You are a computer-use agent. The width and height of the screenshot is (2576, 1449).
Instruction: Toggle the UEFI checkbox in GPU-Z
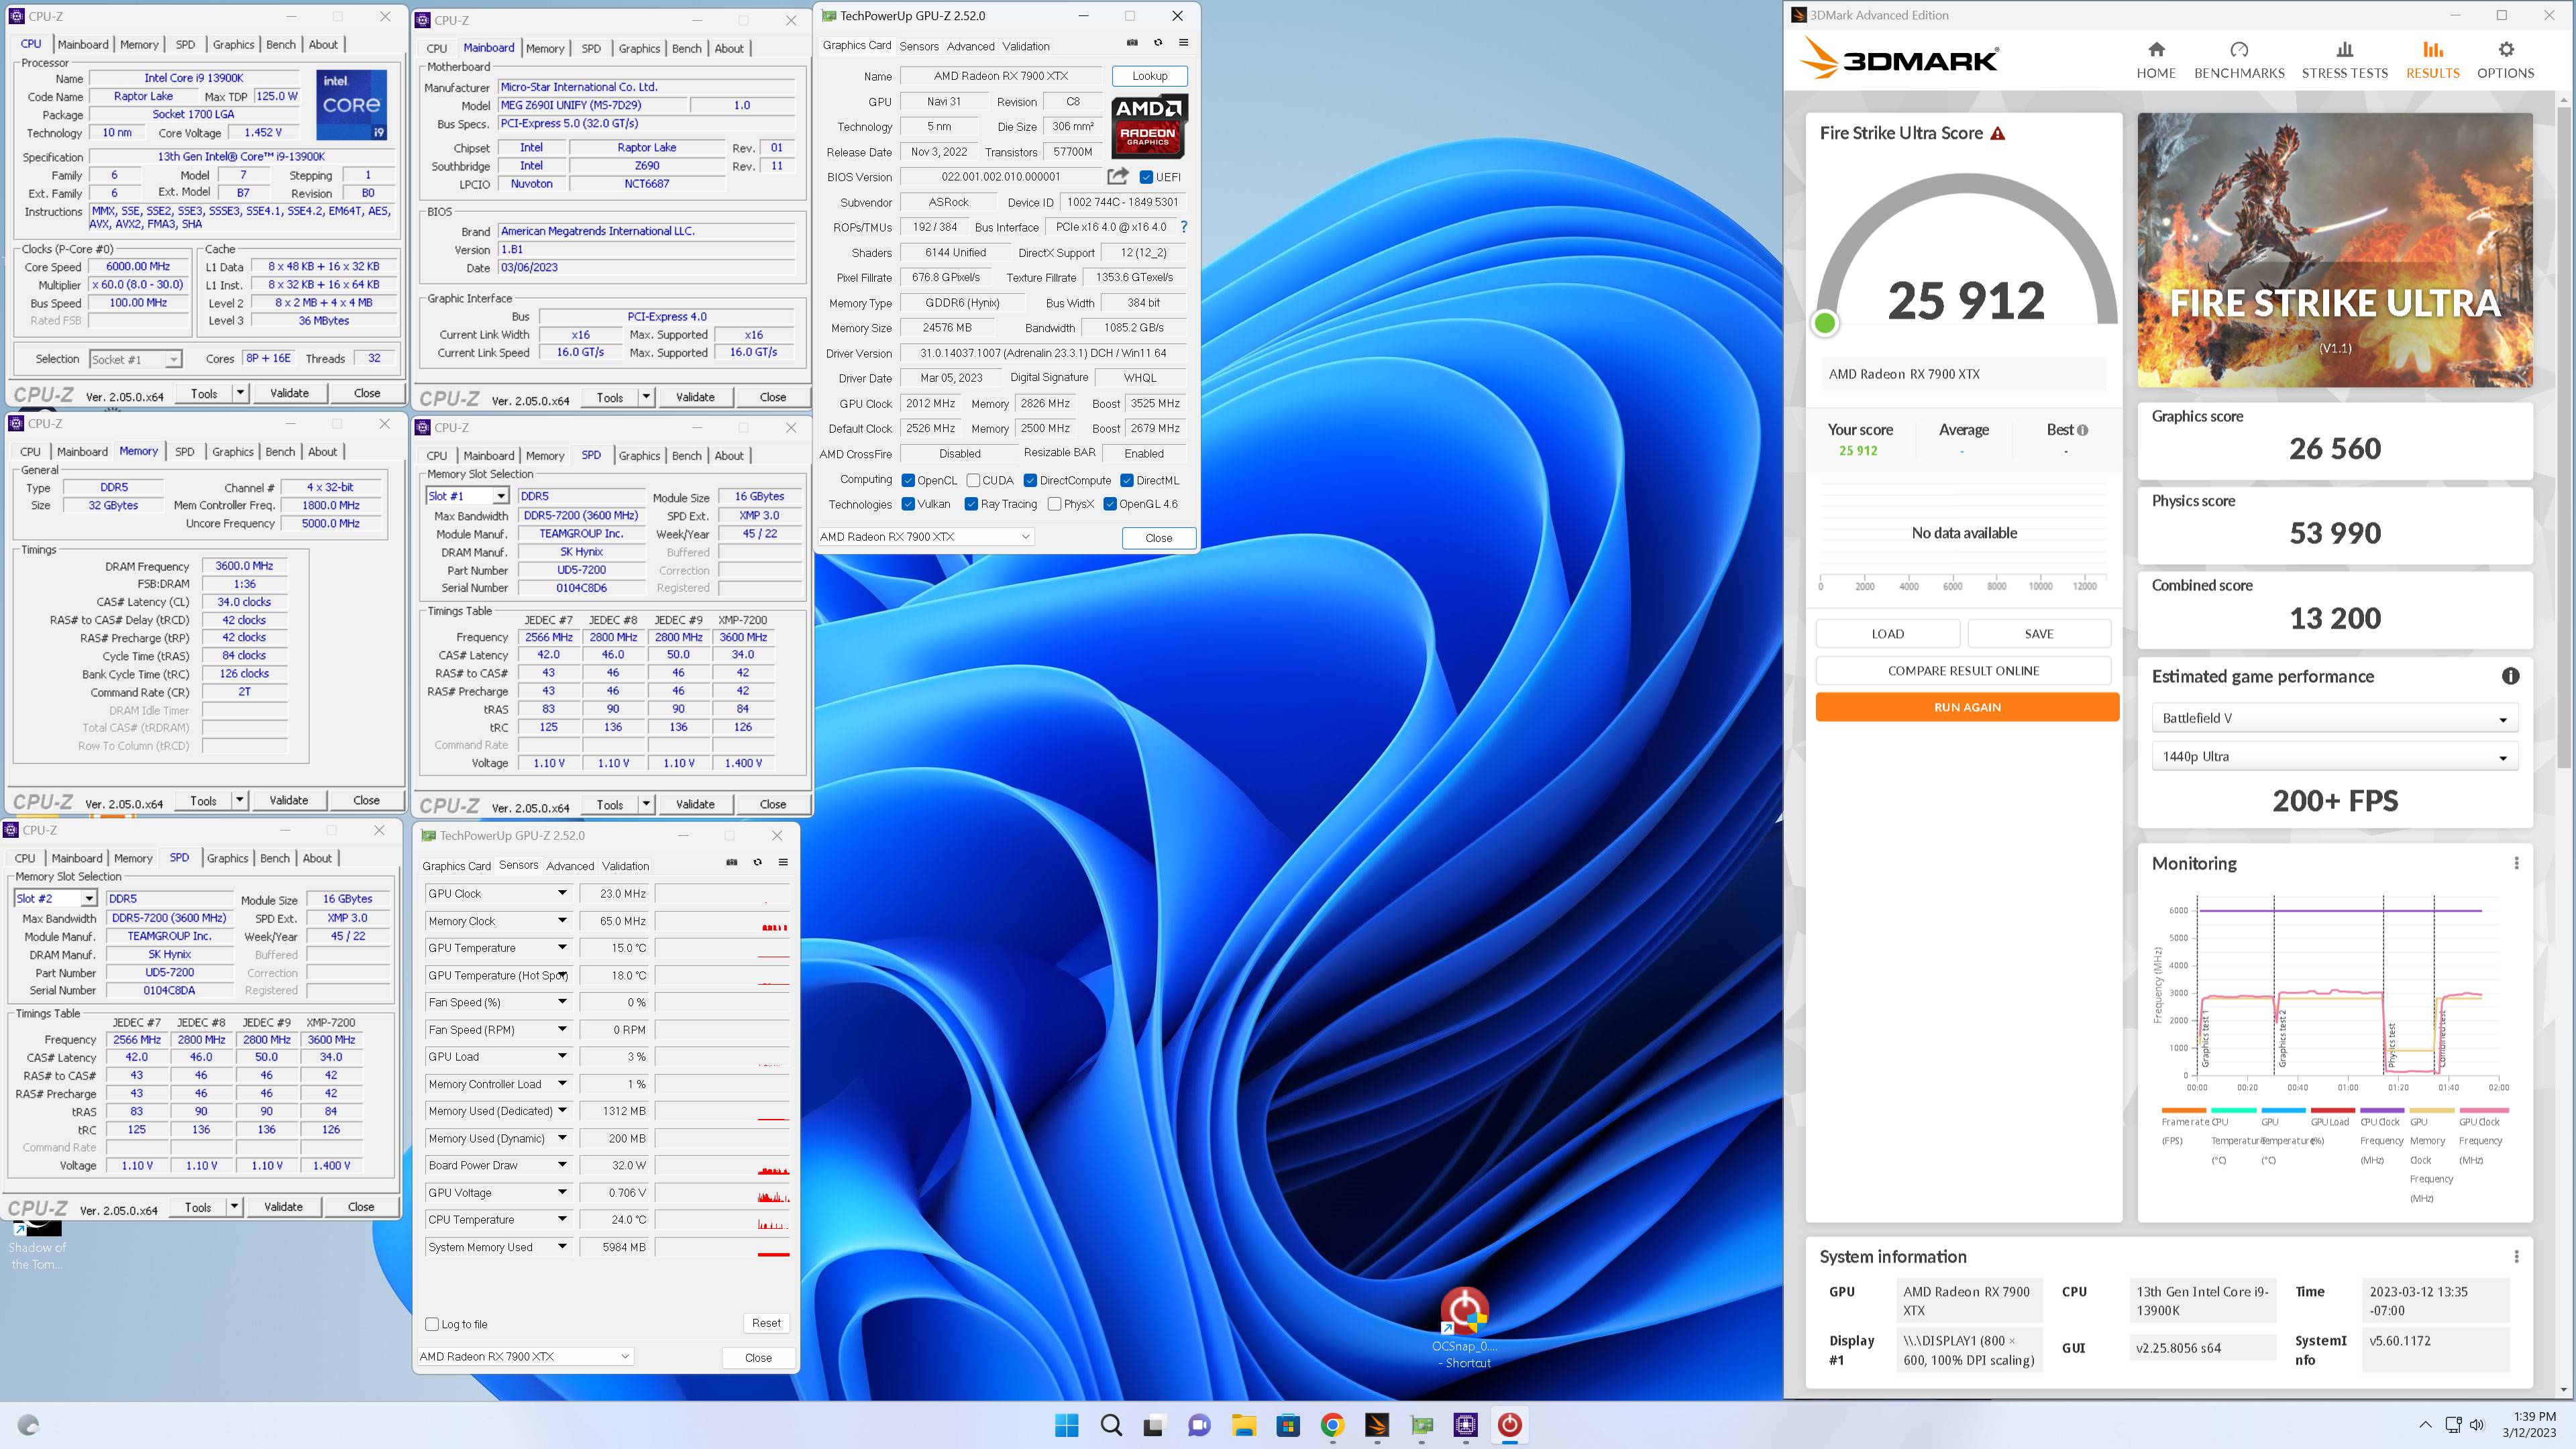[1146, 177]
